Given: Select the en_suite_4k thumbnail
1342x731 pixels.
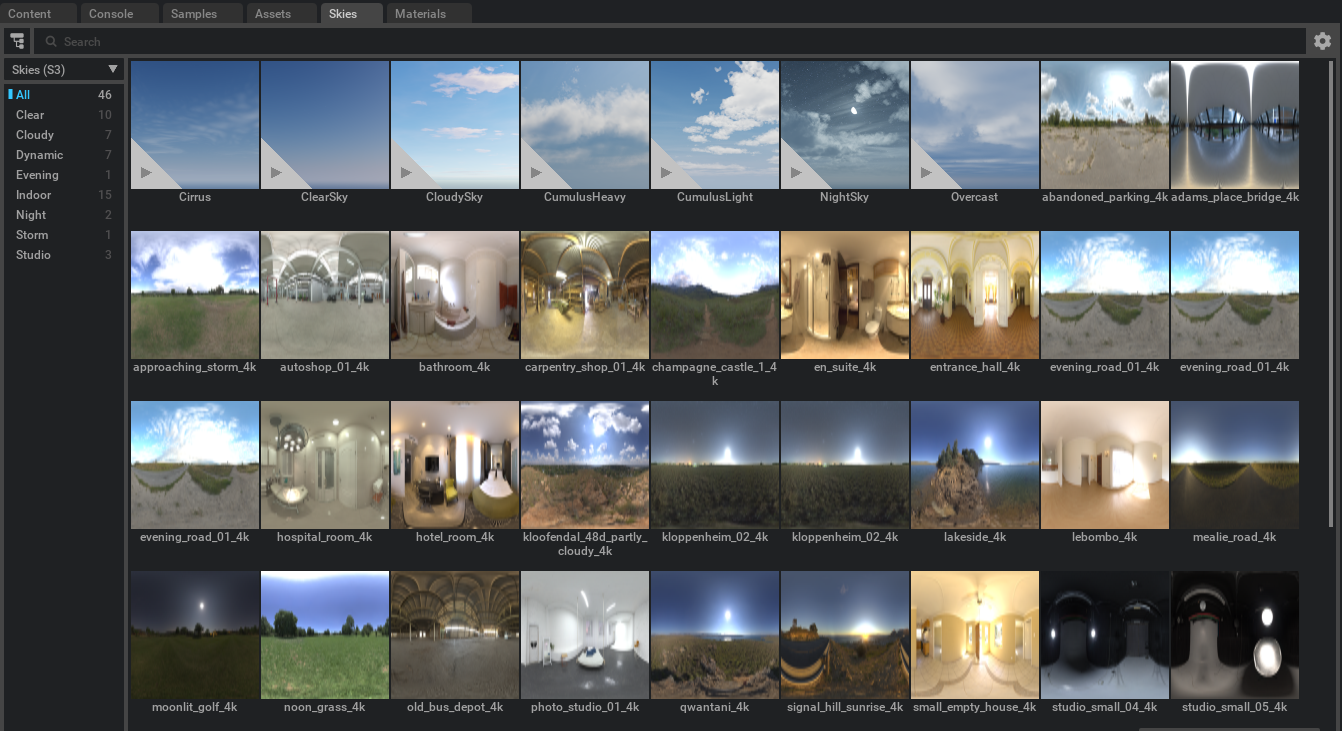Looking at the screenshot, I should (845, 295).
